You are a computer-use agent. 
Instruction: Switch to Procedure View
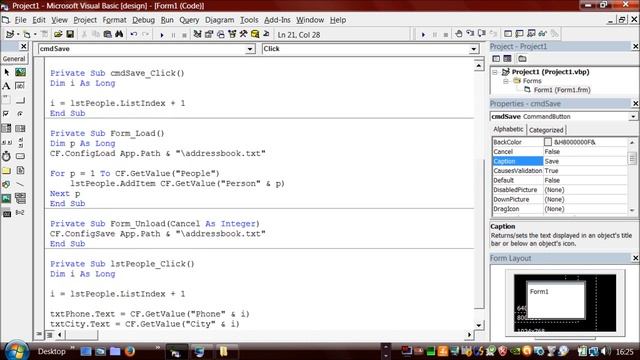pos(39,335)
